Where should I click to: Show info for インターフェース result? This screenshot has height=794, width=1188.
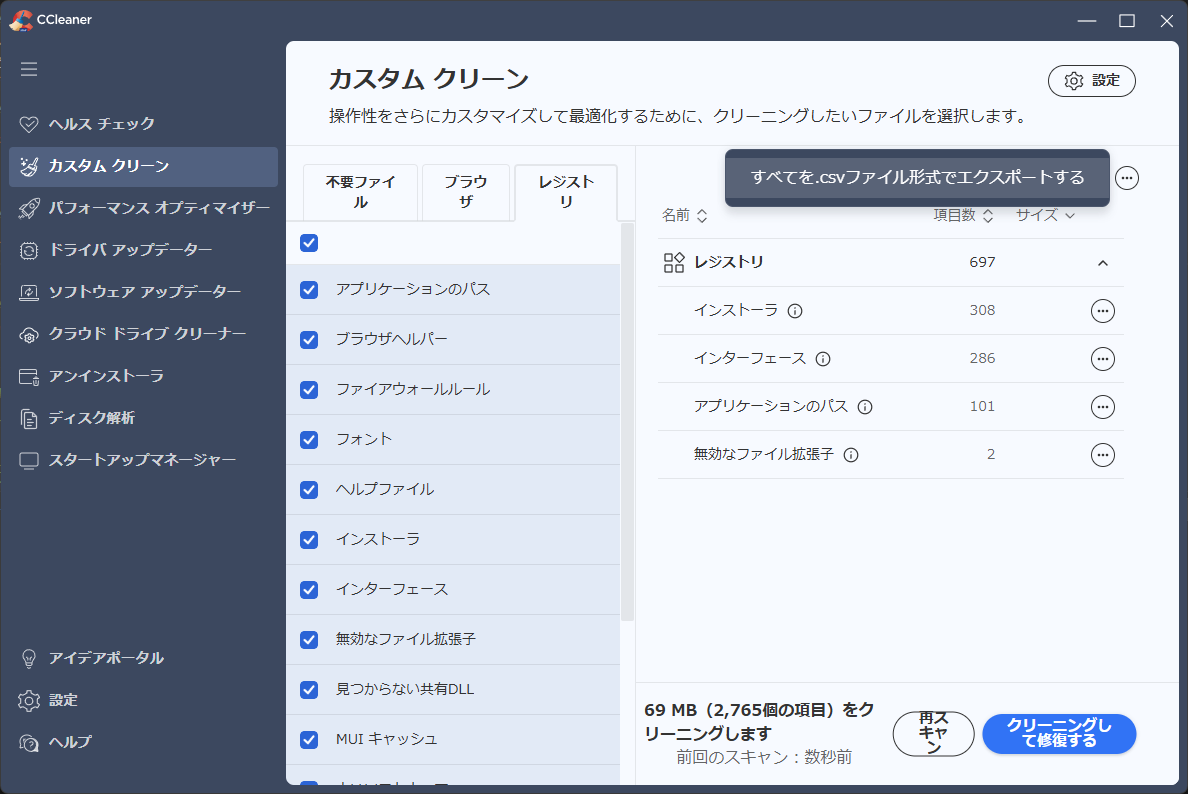(x=823, y=359)
